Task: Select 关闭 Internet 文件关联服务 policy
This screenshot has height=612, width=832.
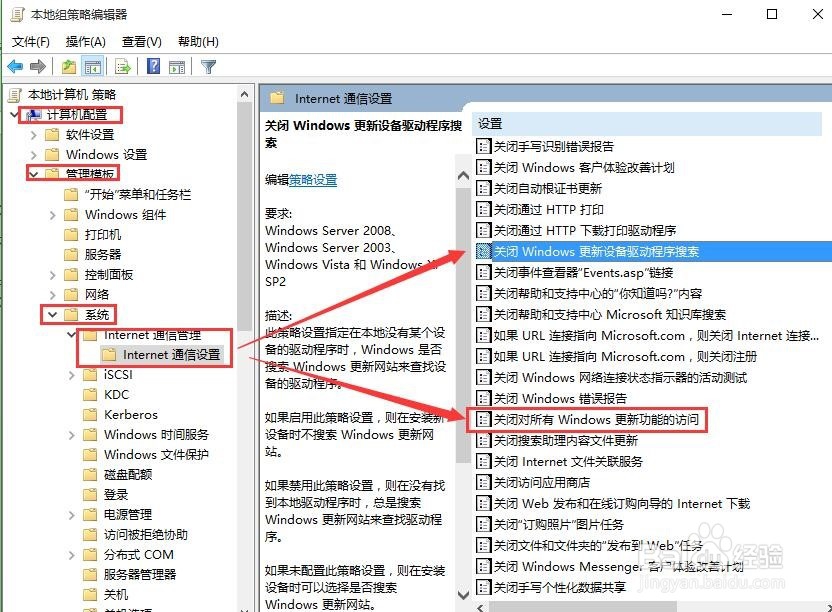Action: pyautogui.click(x=568, y=461)
